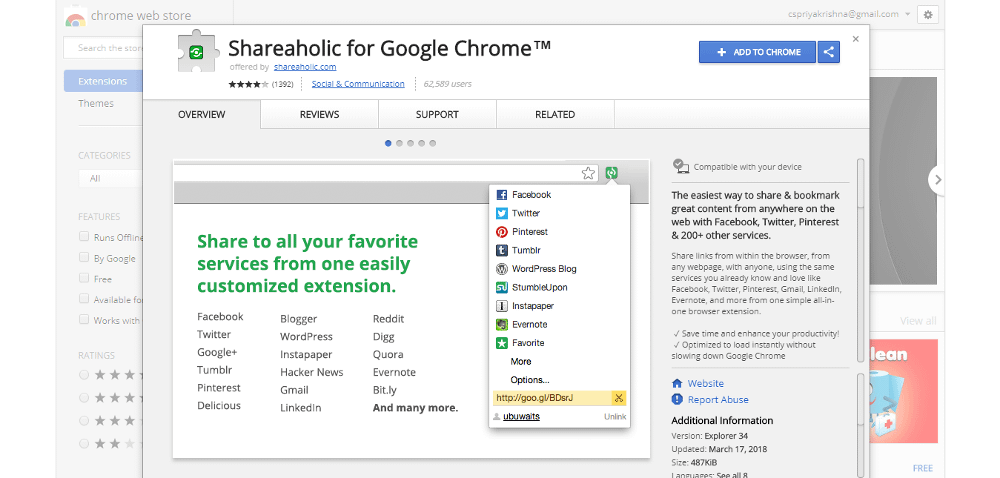This screenshot has width=1000, height=478.
Task: Click Unlink in the share menu
Action: pyautogui.click(x=615, y=417)
